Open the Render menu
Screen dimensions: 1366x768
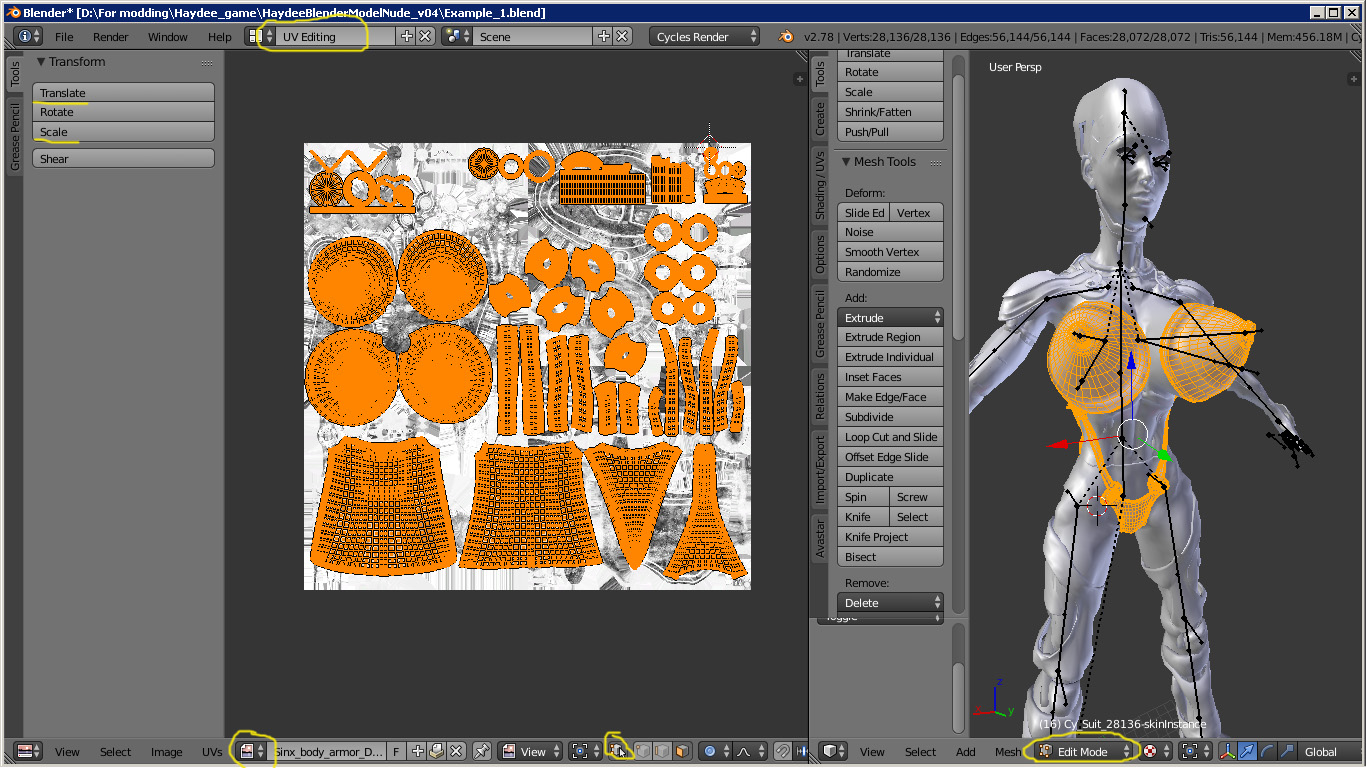pos(111,37)
